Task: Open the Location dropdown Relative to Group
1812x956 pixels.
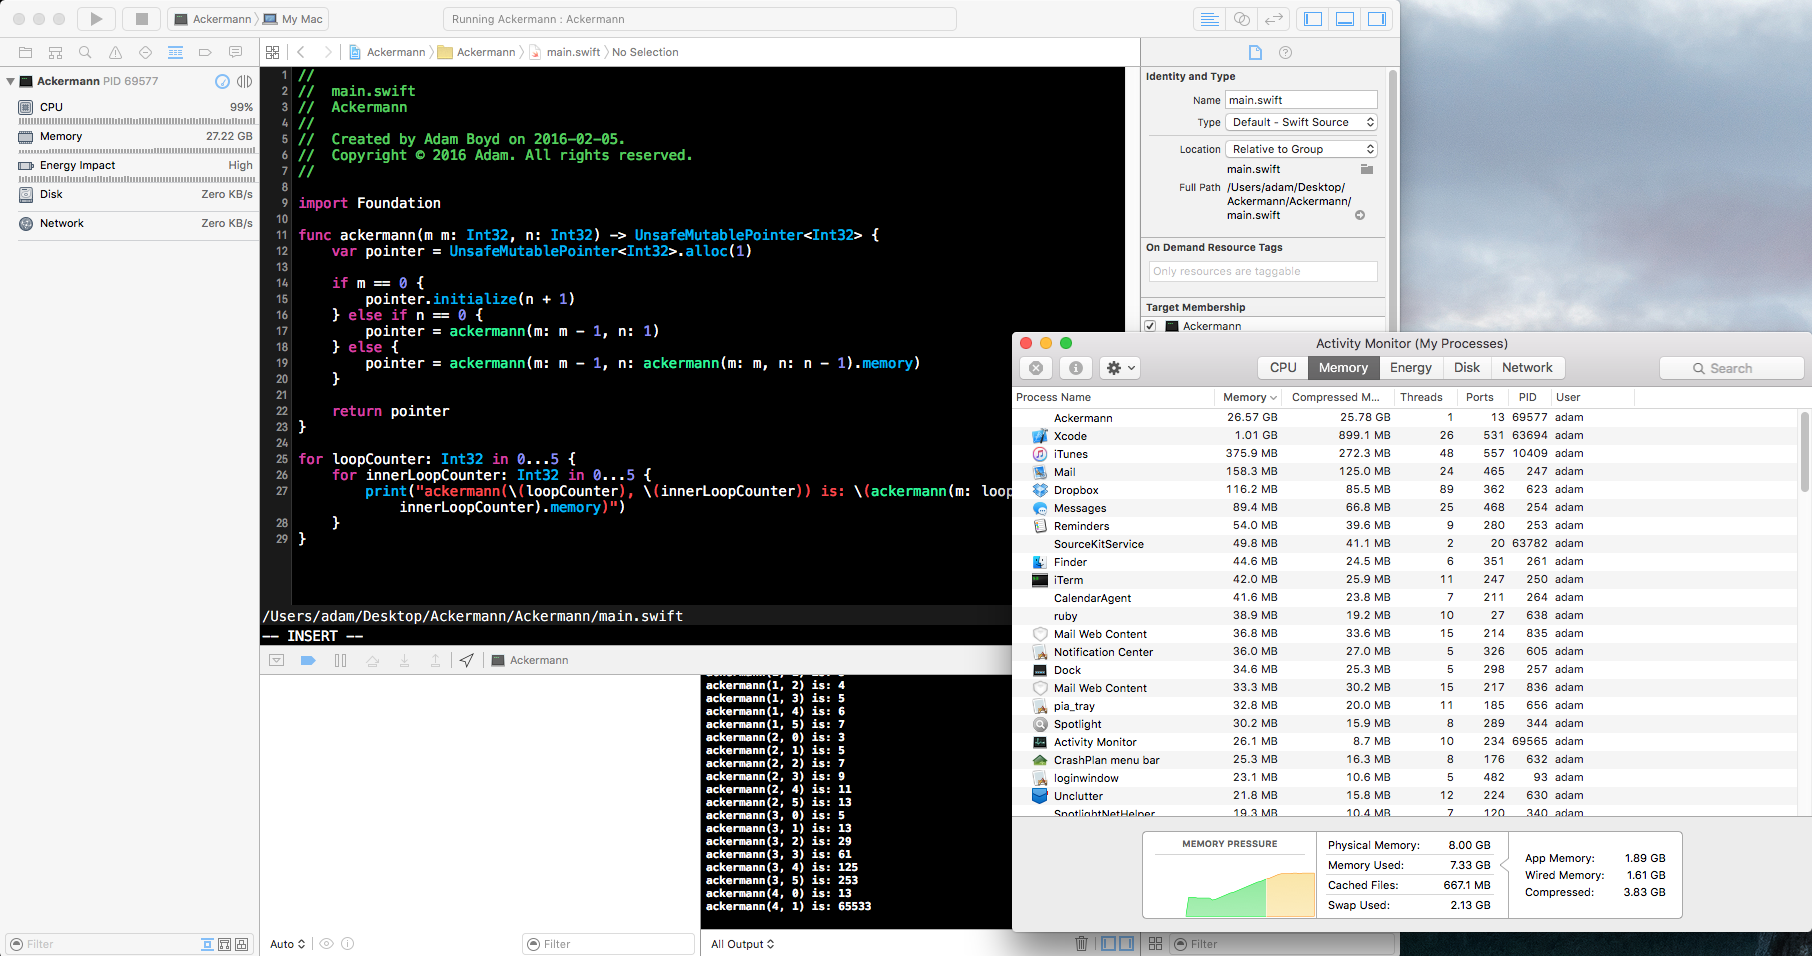Action: [1301, 149]
